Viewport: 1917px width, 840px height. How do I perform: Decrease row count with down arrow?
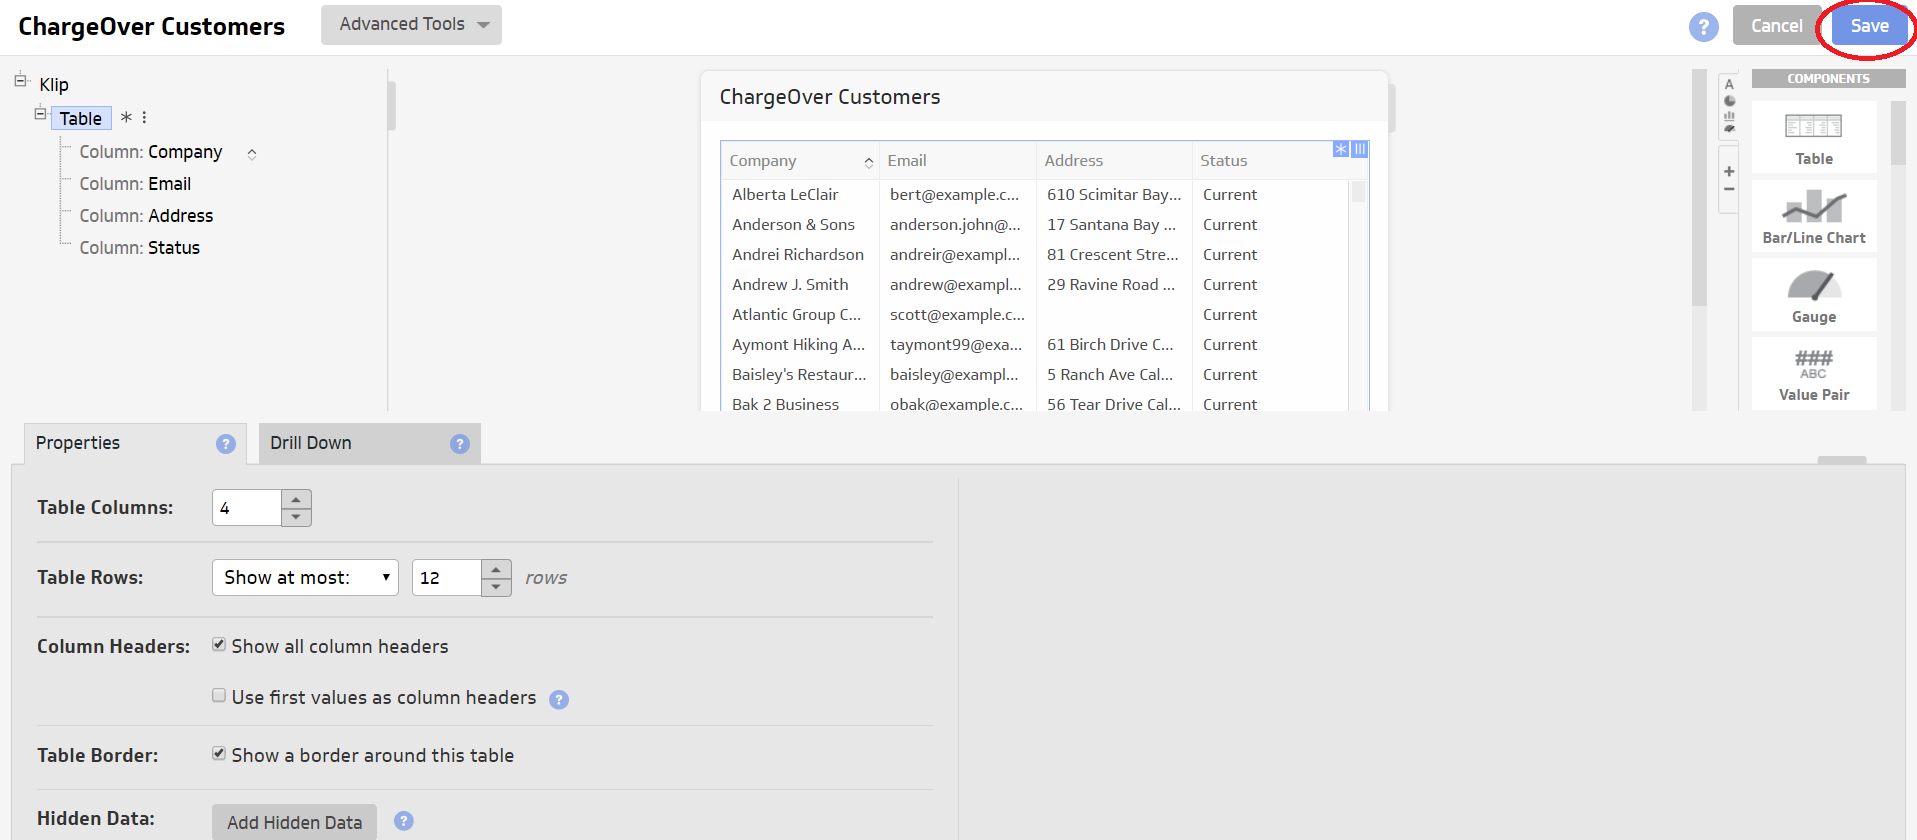496,587
